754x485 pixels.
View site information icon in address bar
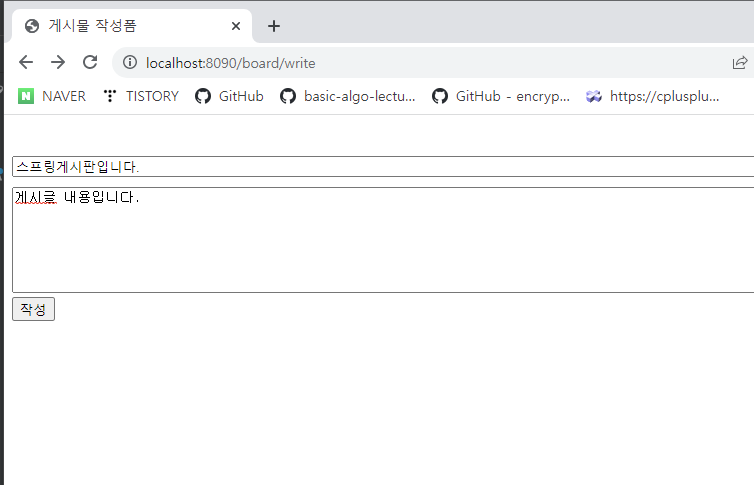[x=130, y=62]
